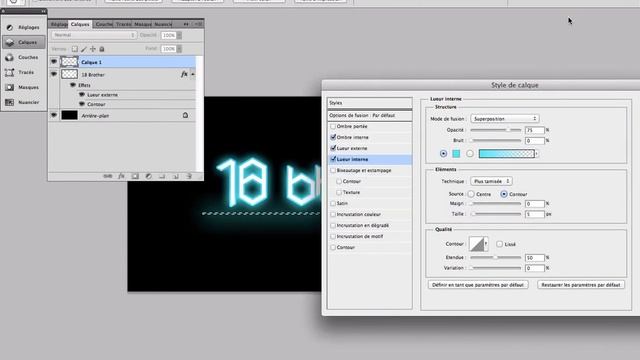
Task: Switch to Masques tab
Action: point(143,24)
